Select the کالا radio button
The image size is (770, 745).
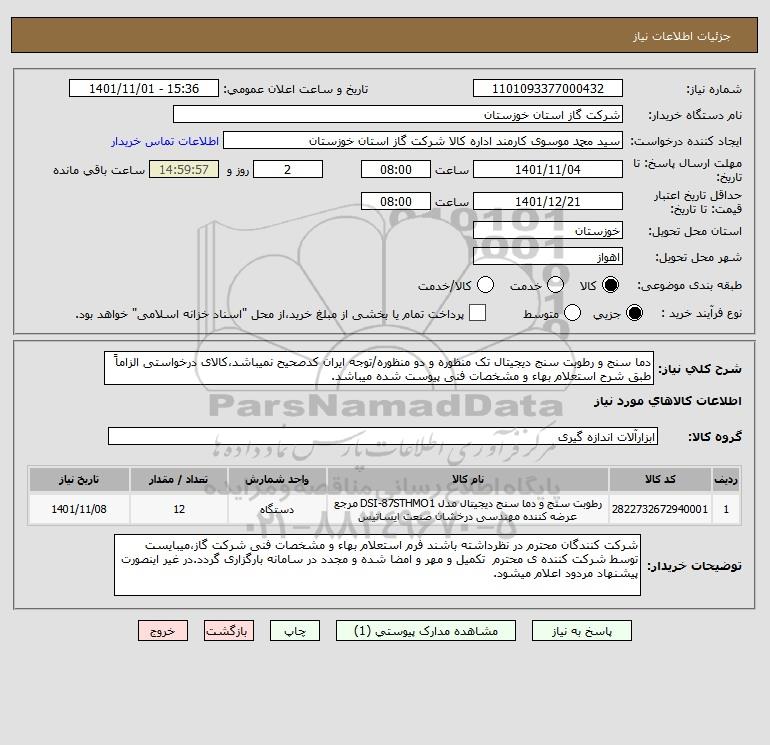(x=611, y=285)
